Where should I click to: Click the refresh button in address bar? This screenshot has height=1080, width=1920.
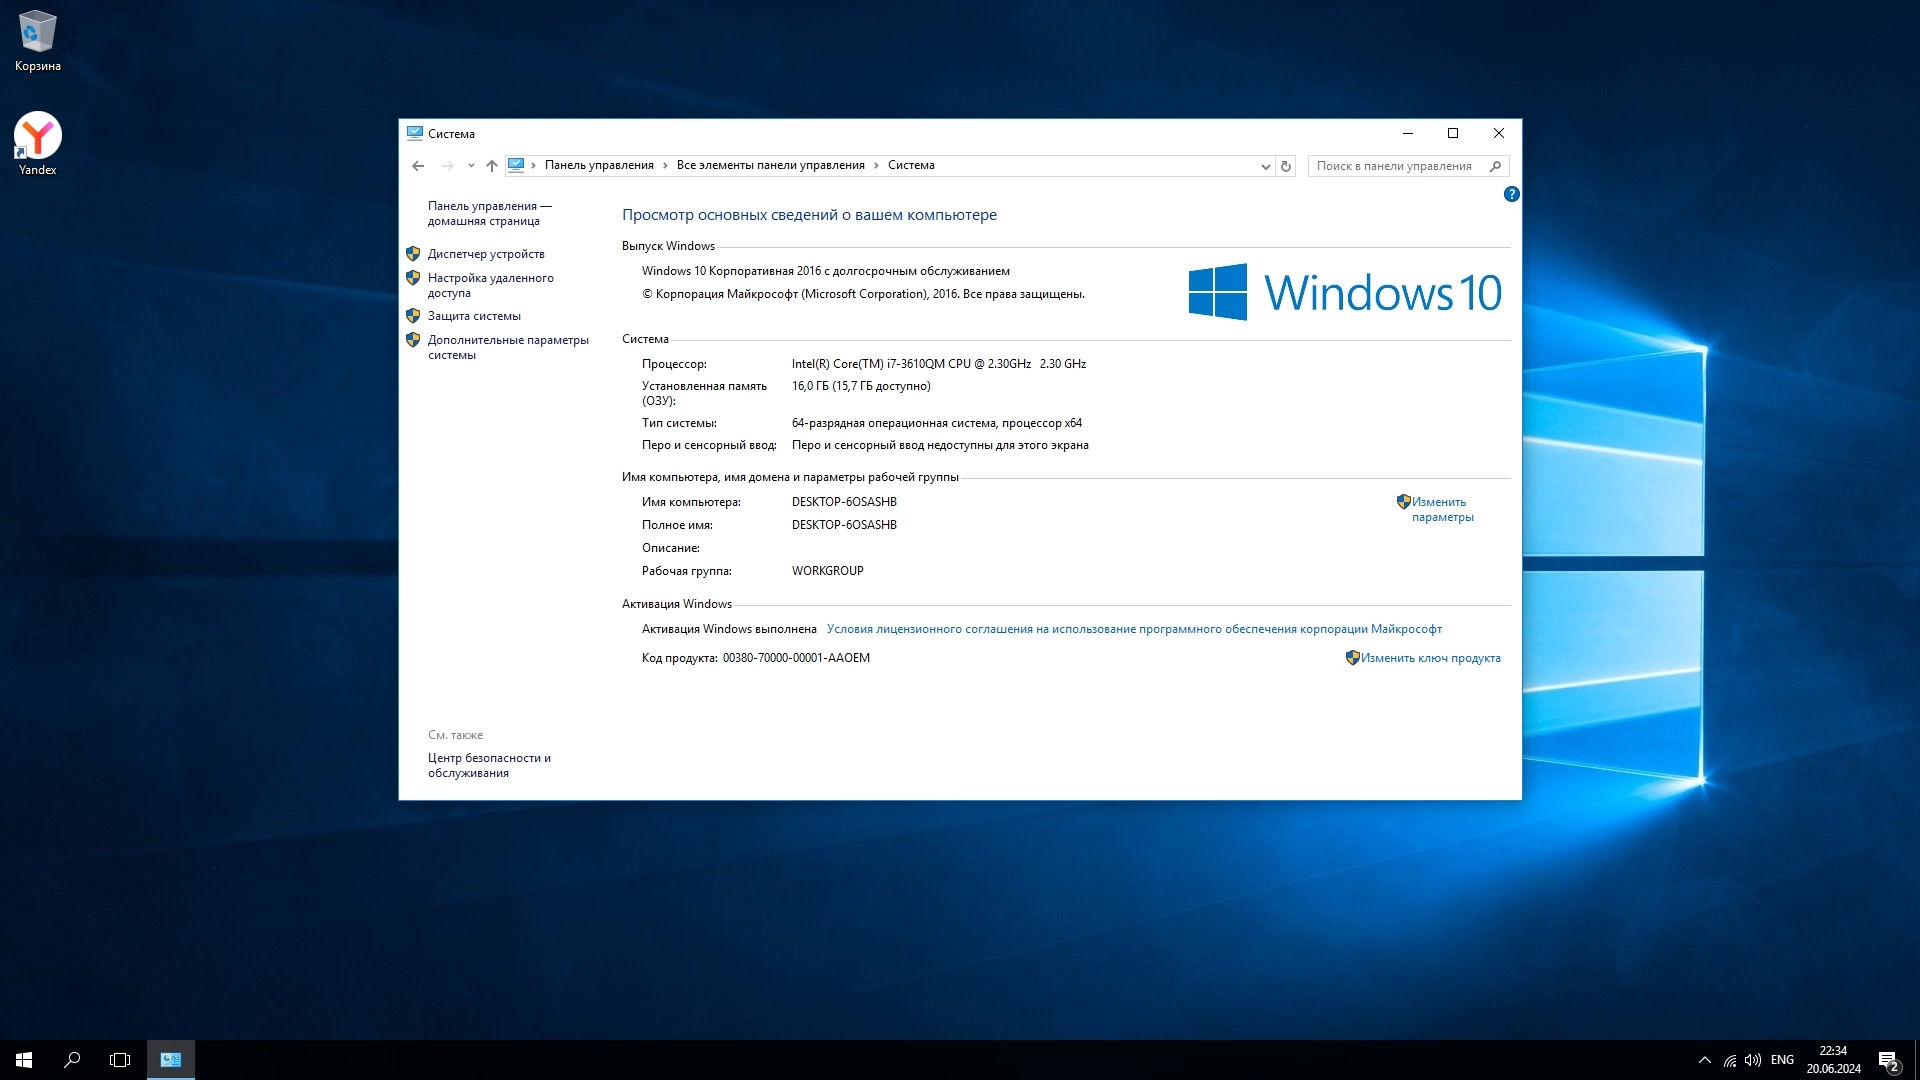1286,166
